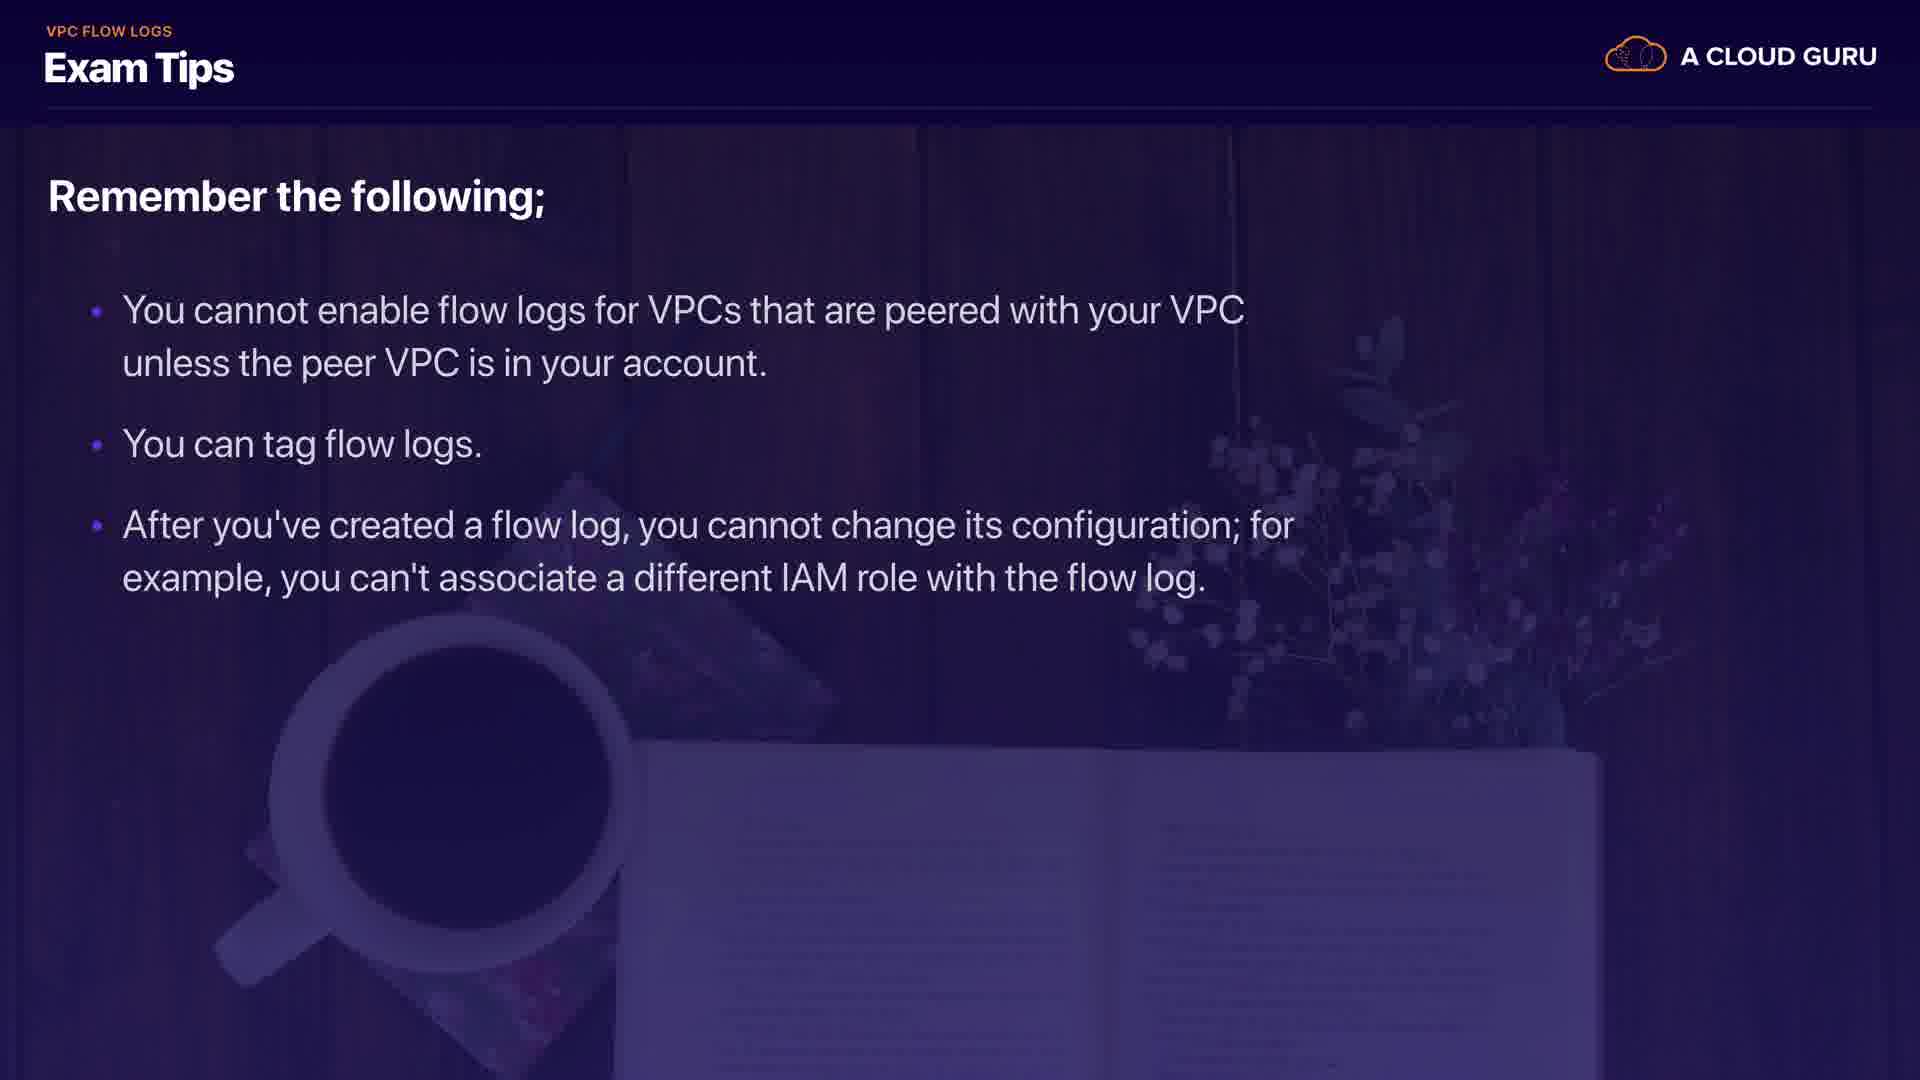1920x1080 pixels.
Task: Click the bullet dot beside After you've created
Action: click(97, 526)
